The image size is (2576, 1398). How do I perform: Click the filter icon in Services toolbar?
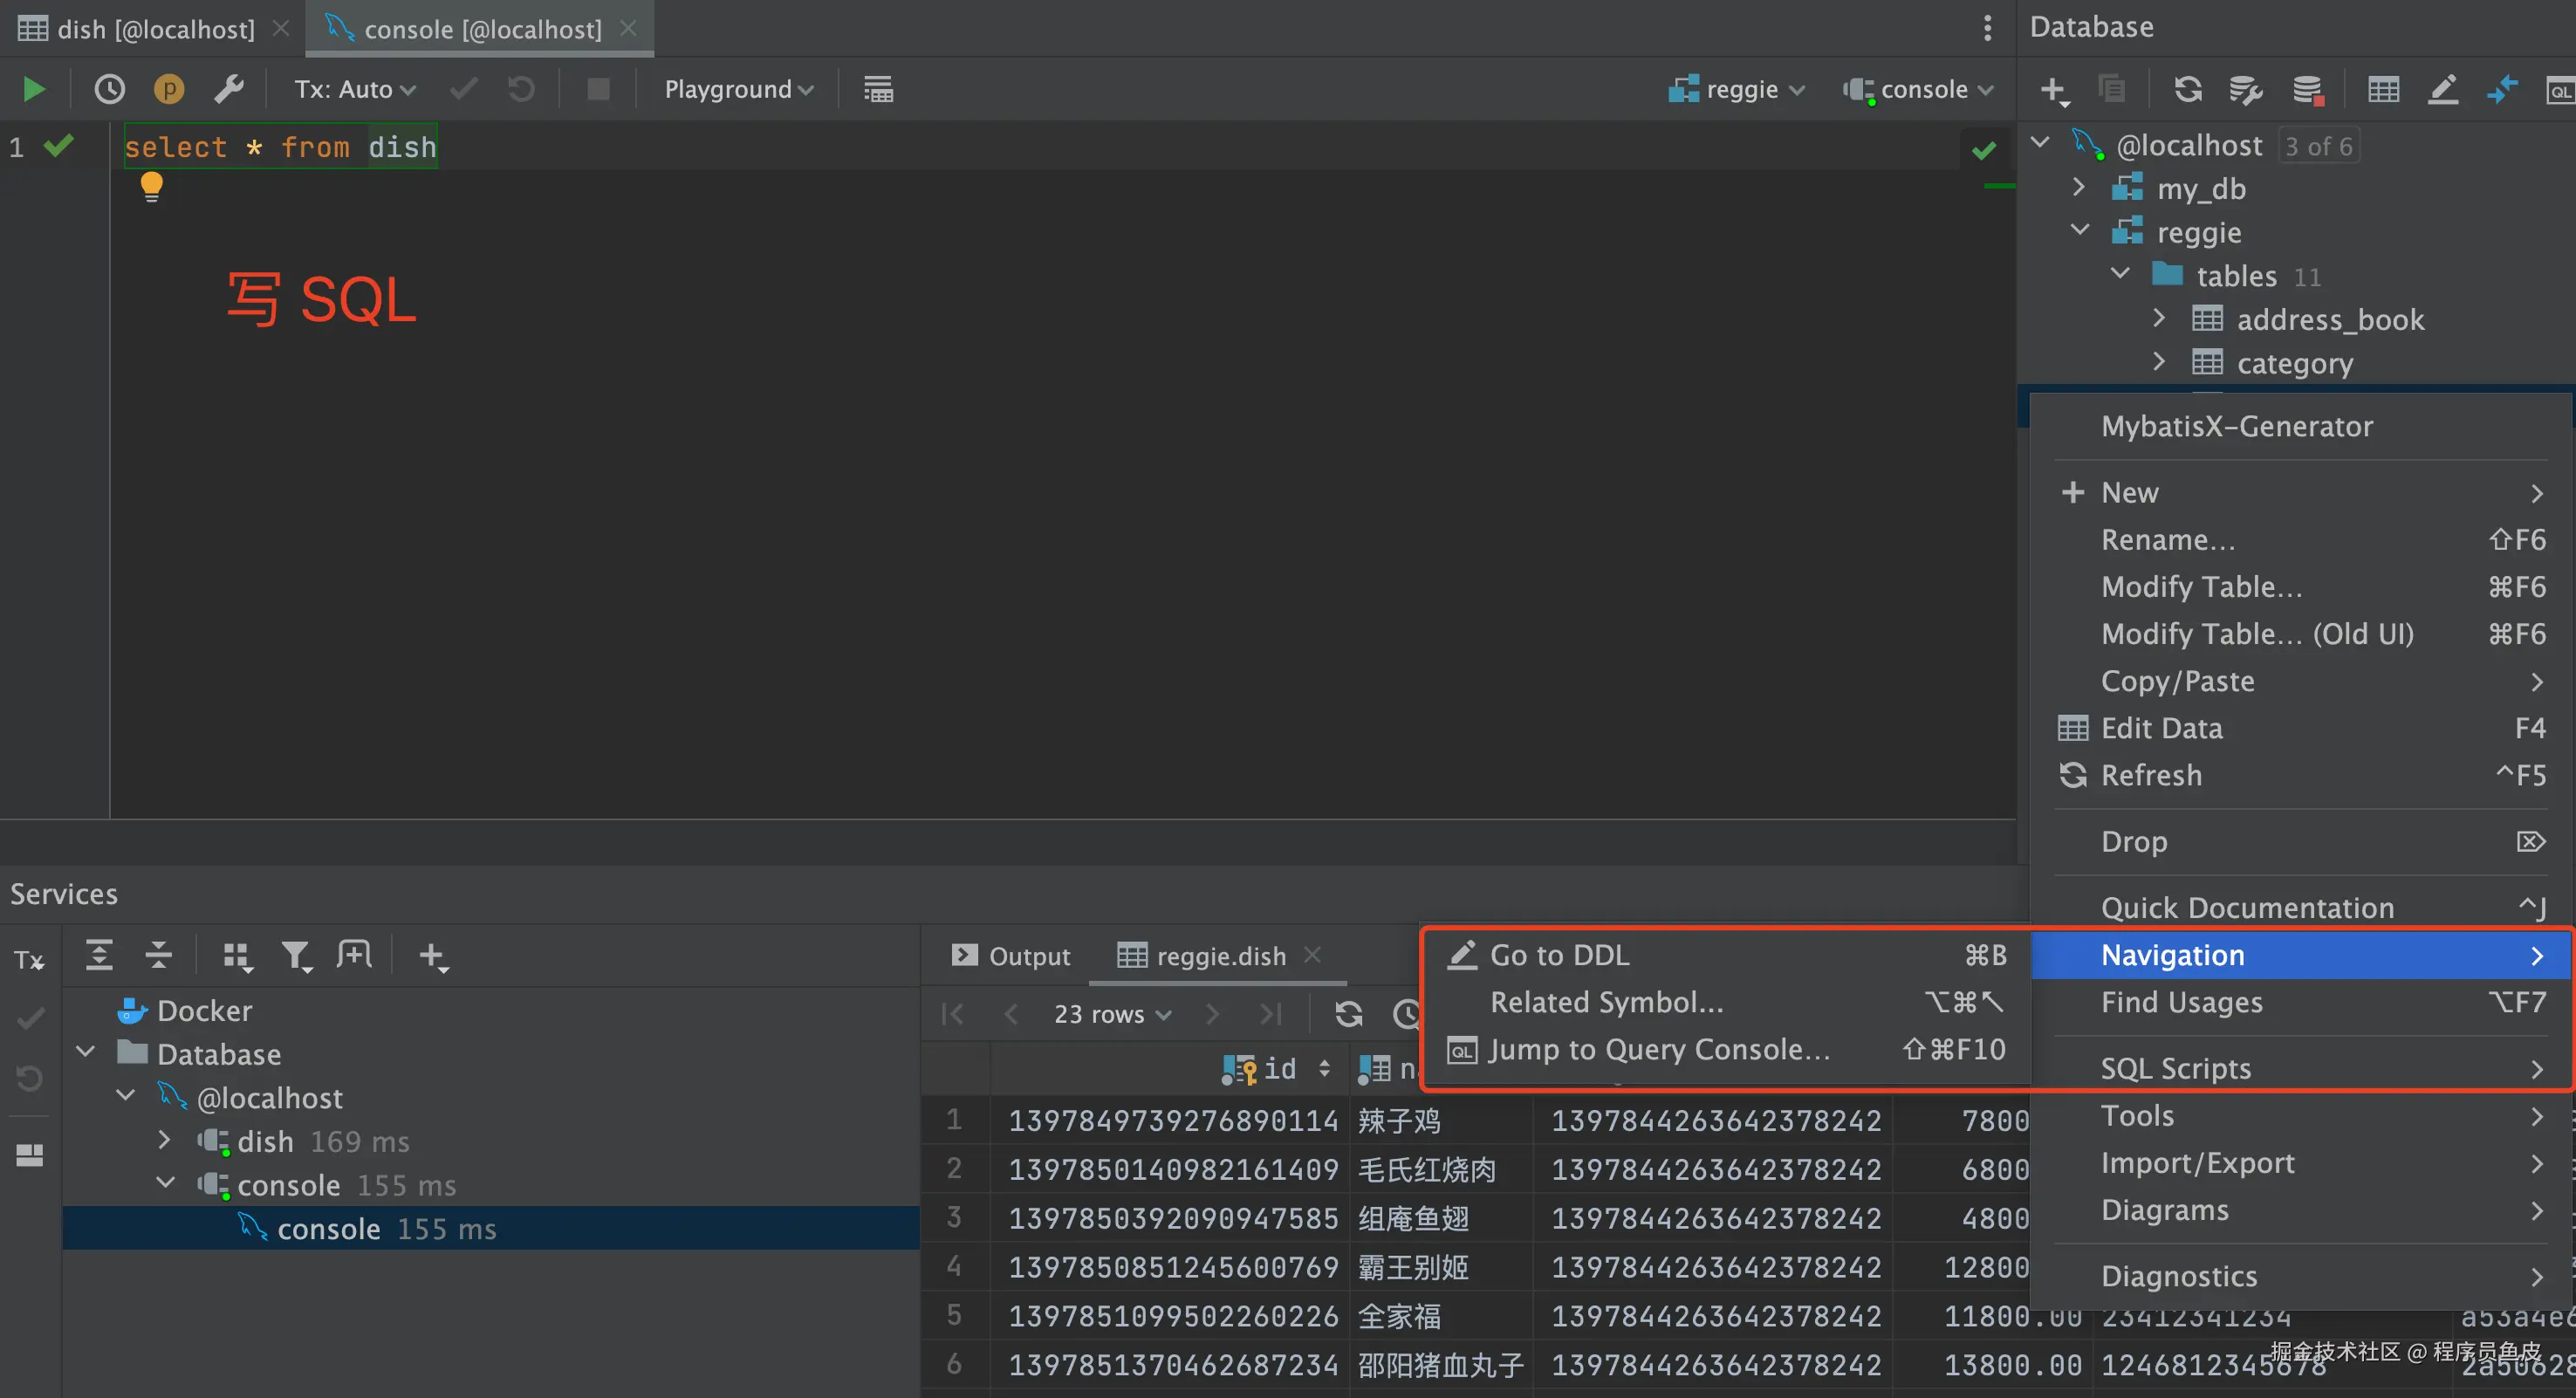click(x=295, y=956)
